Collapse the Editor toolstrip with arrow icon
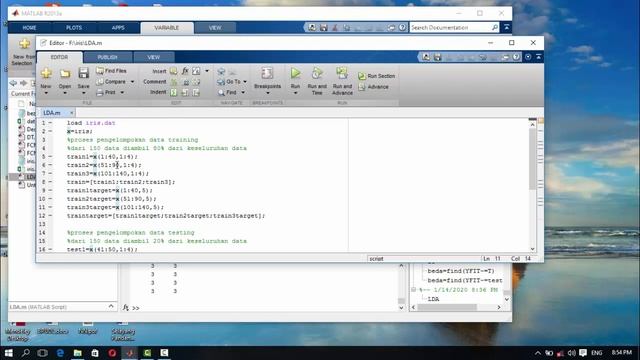Image resolution: width=640 pixels, height=360 pixels. coord(539,57)
